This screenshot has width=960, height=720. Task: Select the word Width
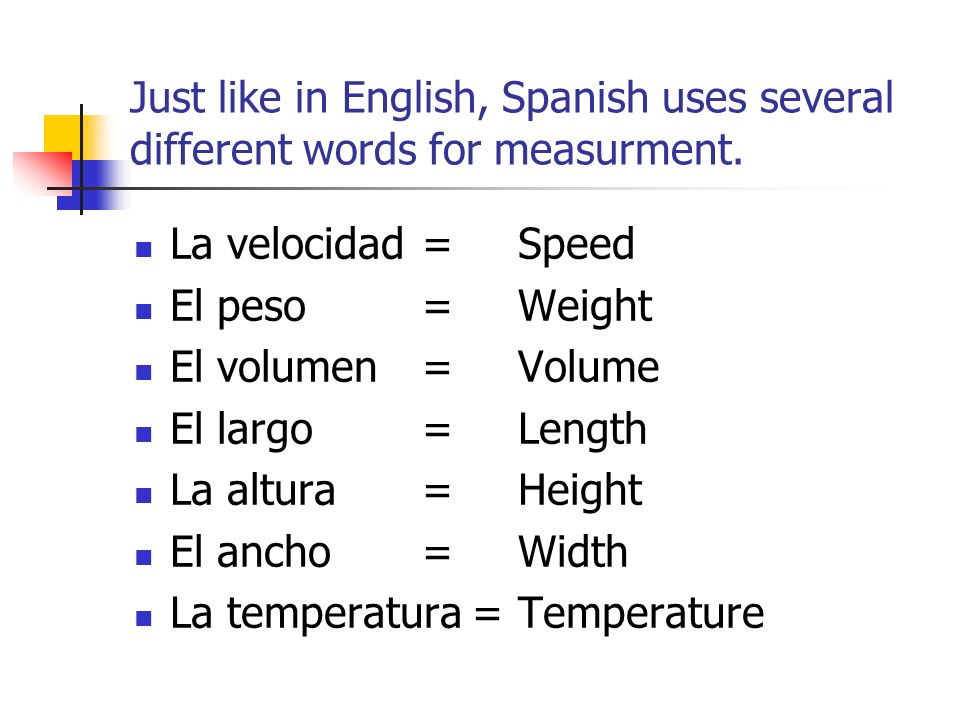[572, 552]
